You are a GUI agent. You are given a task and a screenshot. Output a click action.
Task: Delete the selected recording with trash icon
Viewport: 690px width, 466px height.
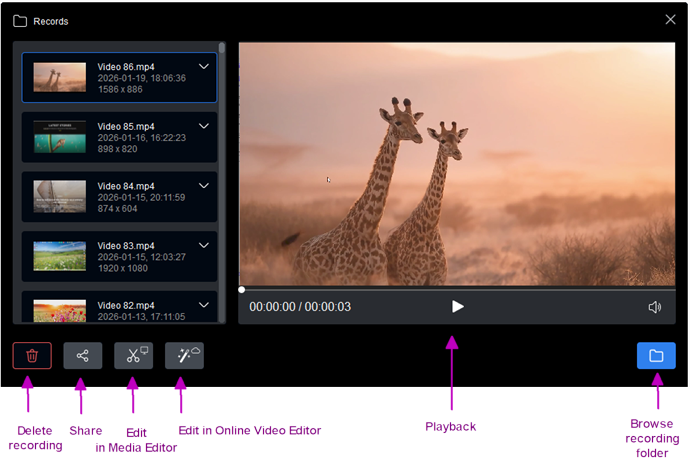coord(32,356)
